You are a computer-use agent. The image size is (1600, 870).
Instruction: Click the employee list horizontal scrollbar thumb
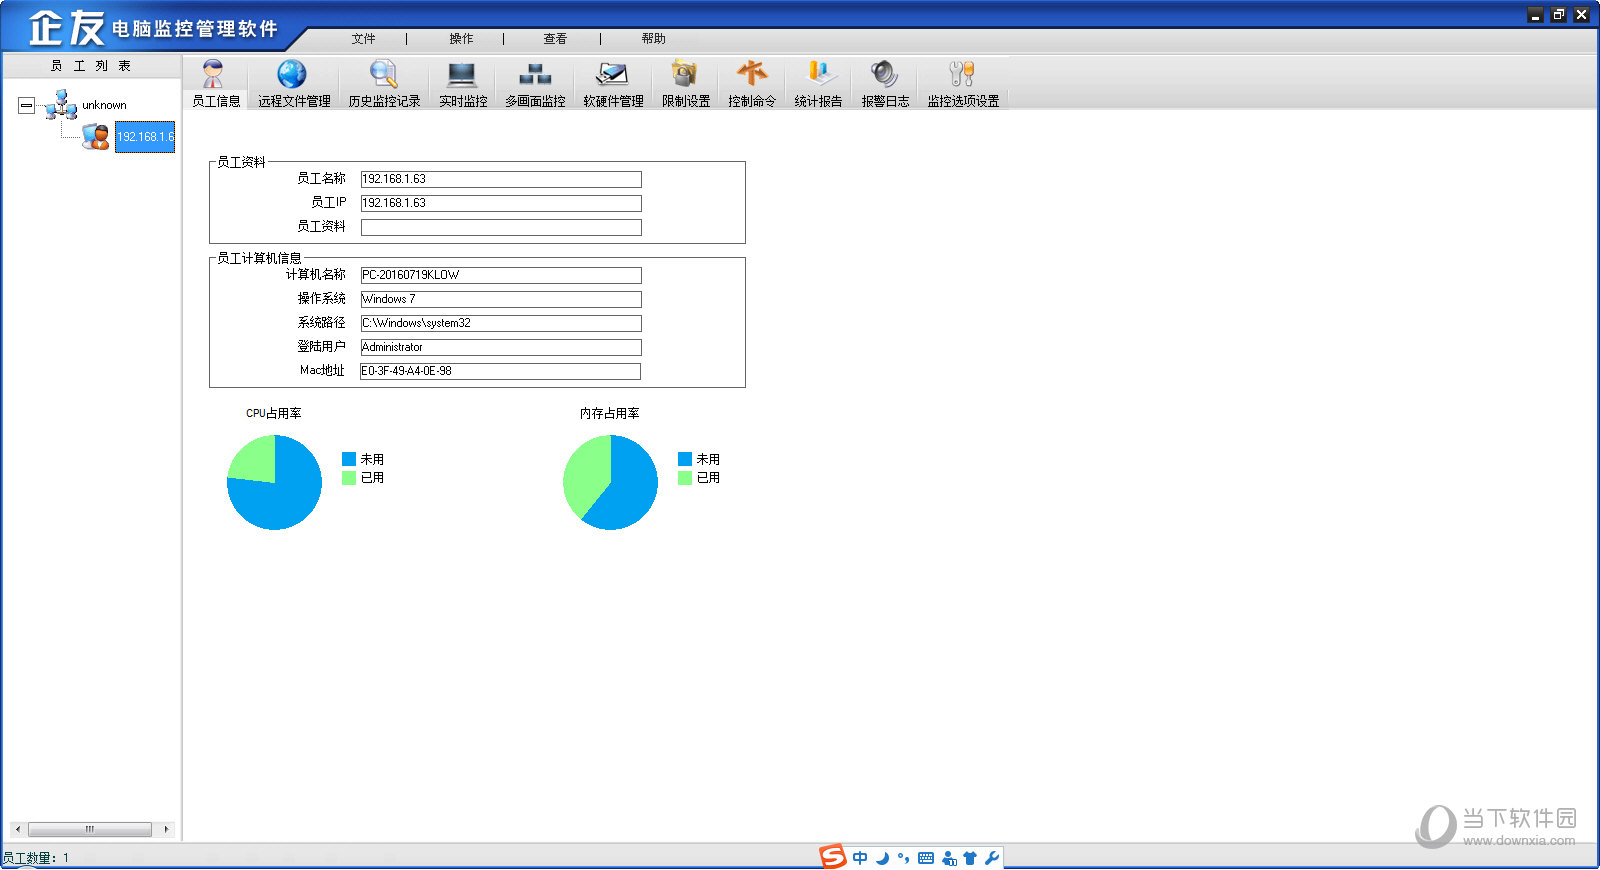(90, 829)
